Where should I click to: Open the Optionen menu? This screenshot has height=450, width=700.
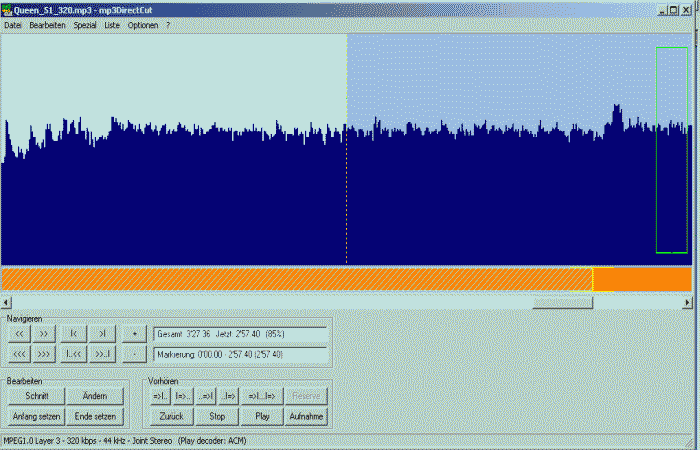(x=142, y=24)
